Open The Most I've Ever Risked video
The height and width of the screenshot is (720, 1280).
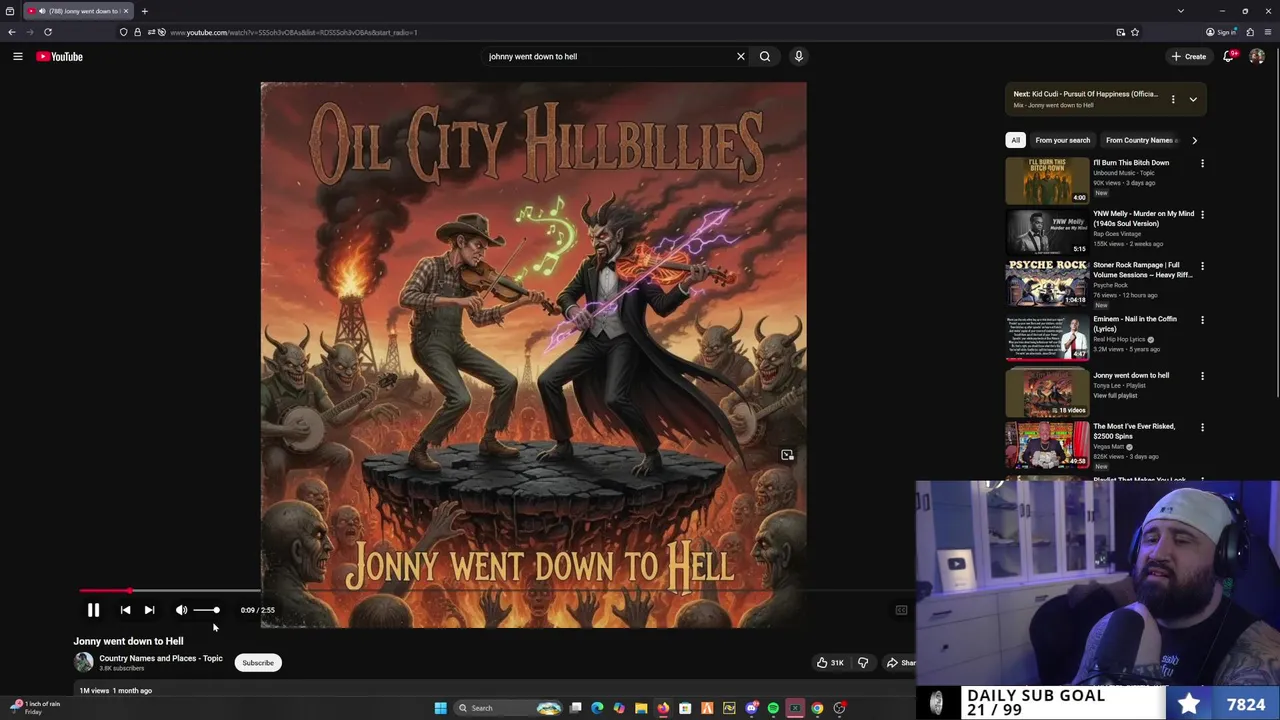pyautogui.click(x=1047, y=444)
